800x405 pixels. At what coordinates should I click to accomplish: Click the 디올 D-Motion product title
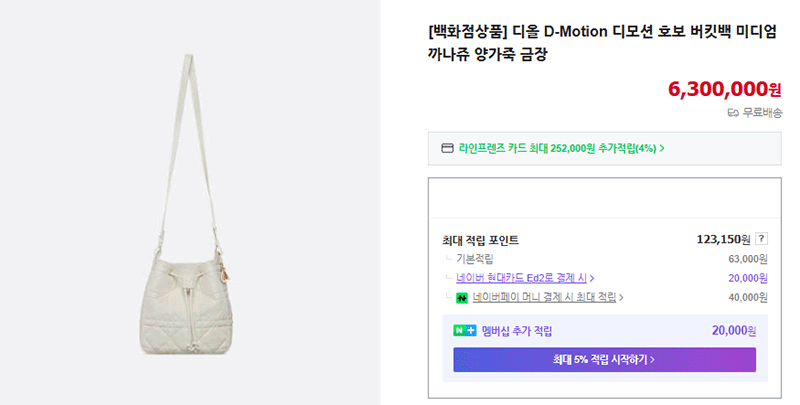pyautogui.click(x=602, y=42)
